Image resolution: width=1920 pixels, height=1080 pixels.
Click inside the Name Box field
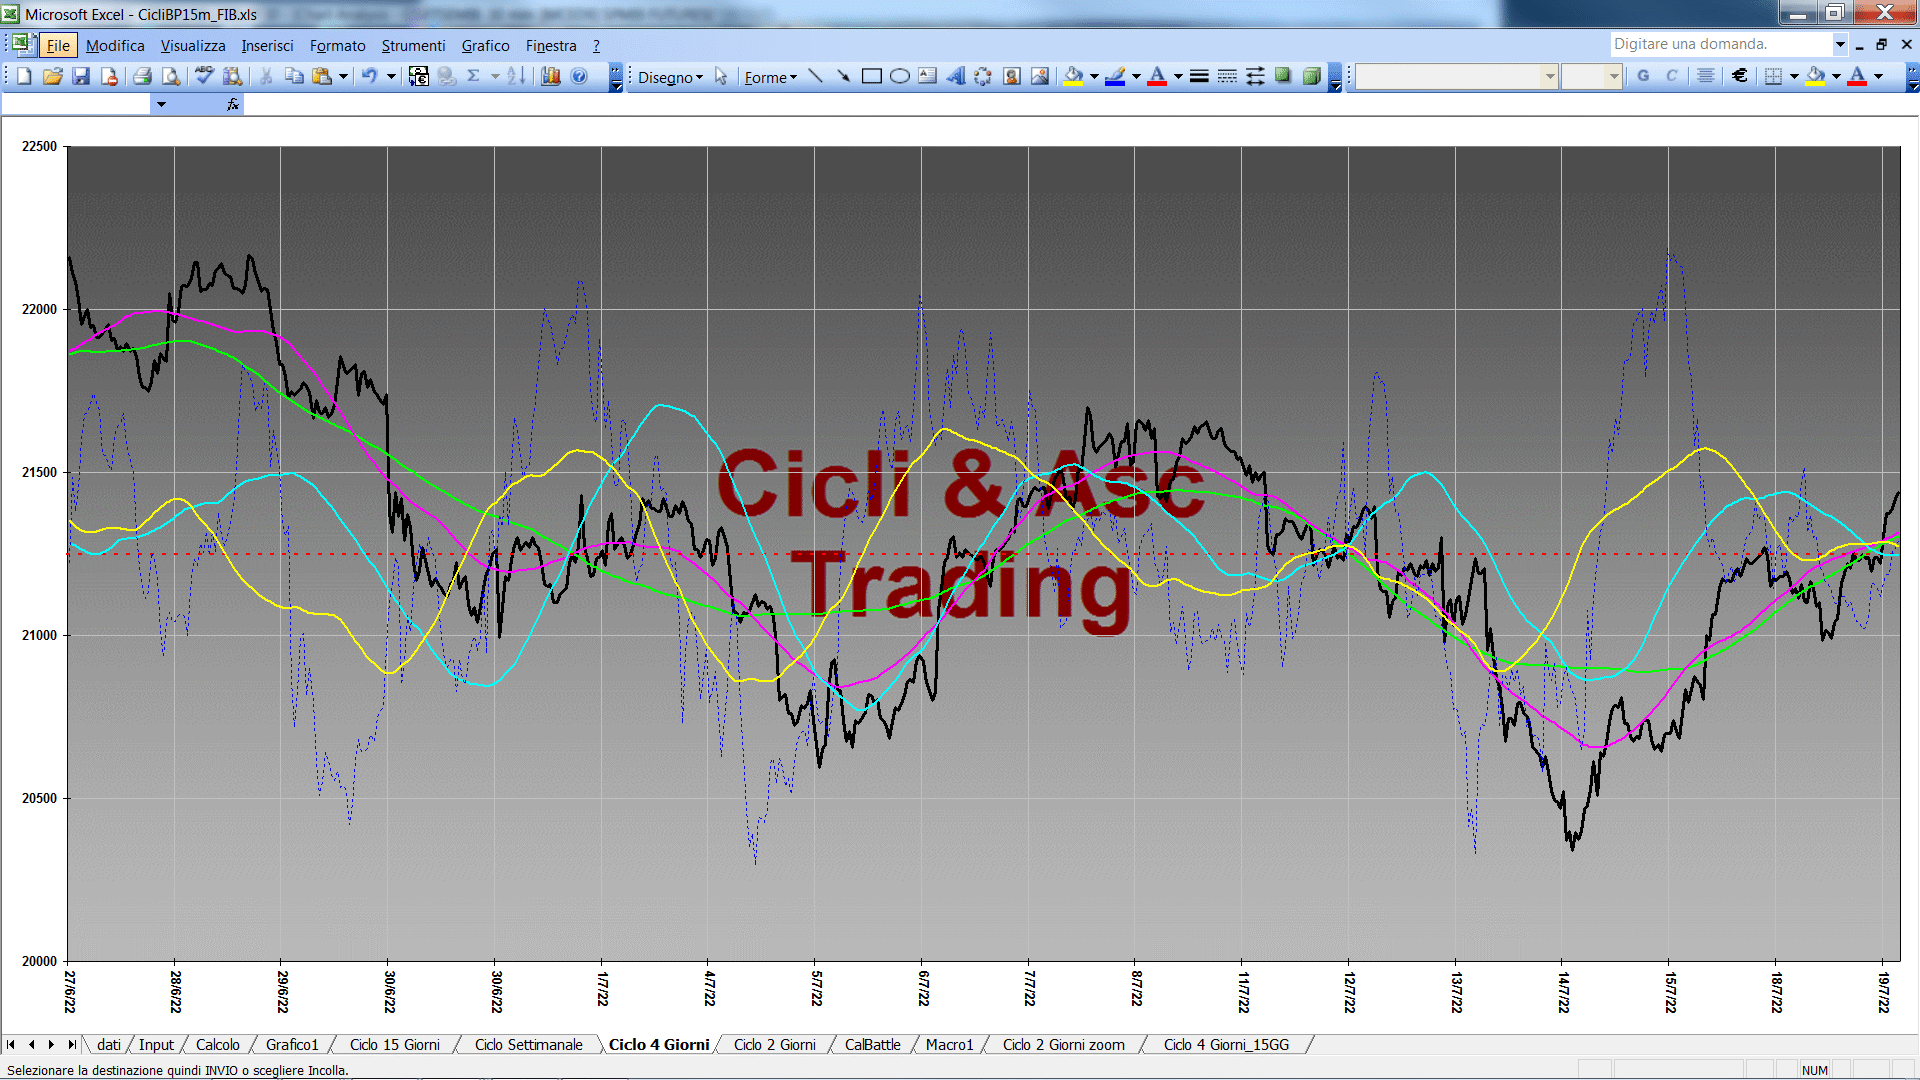[x=76, y=104]
